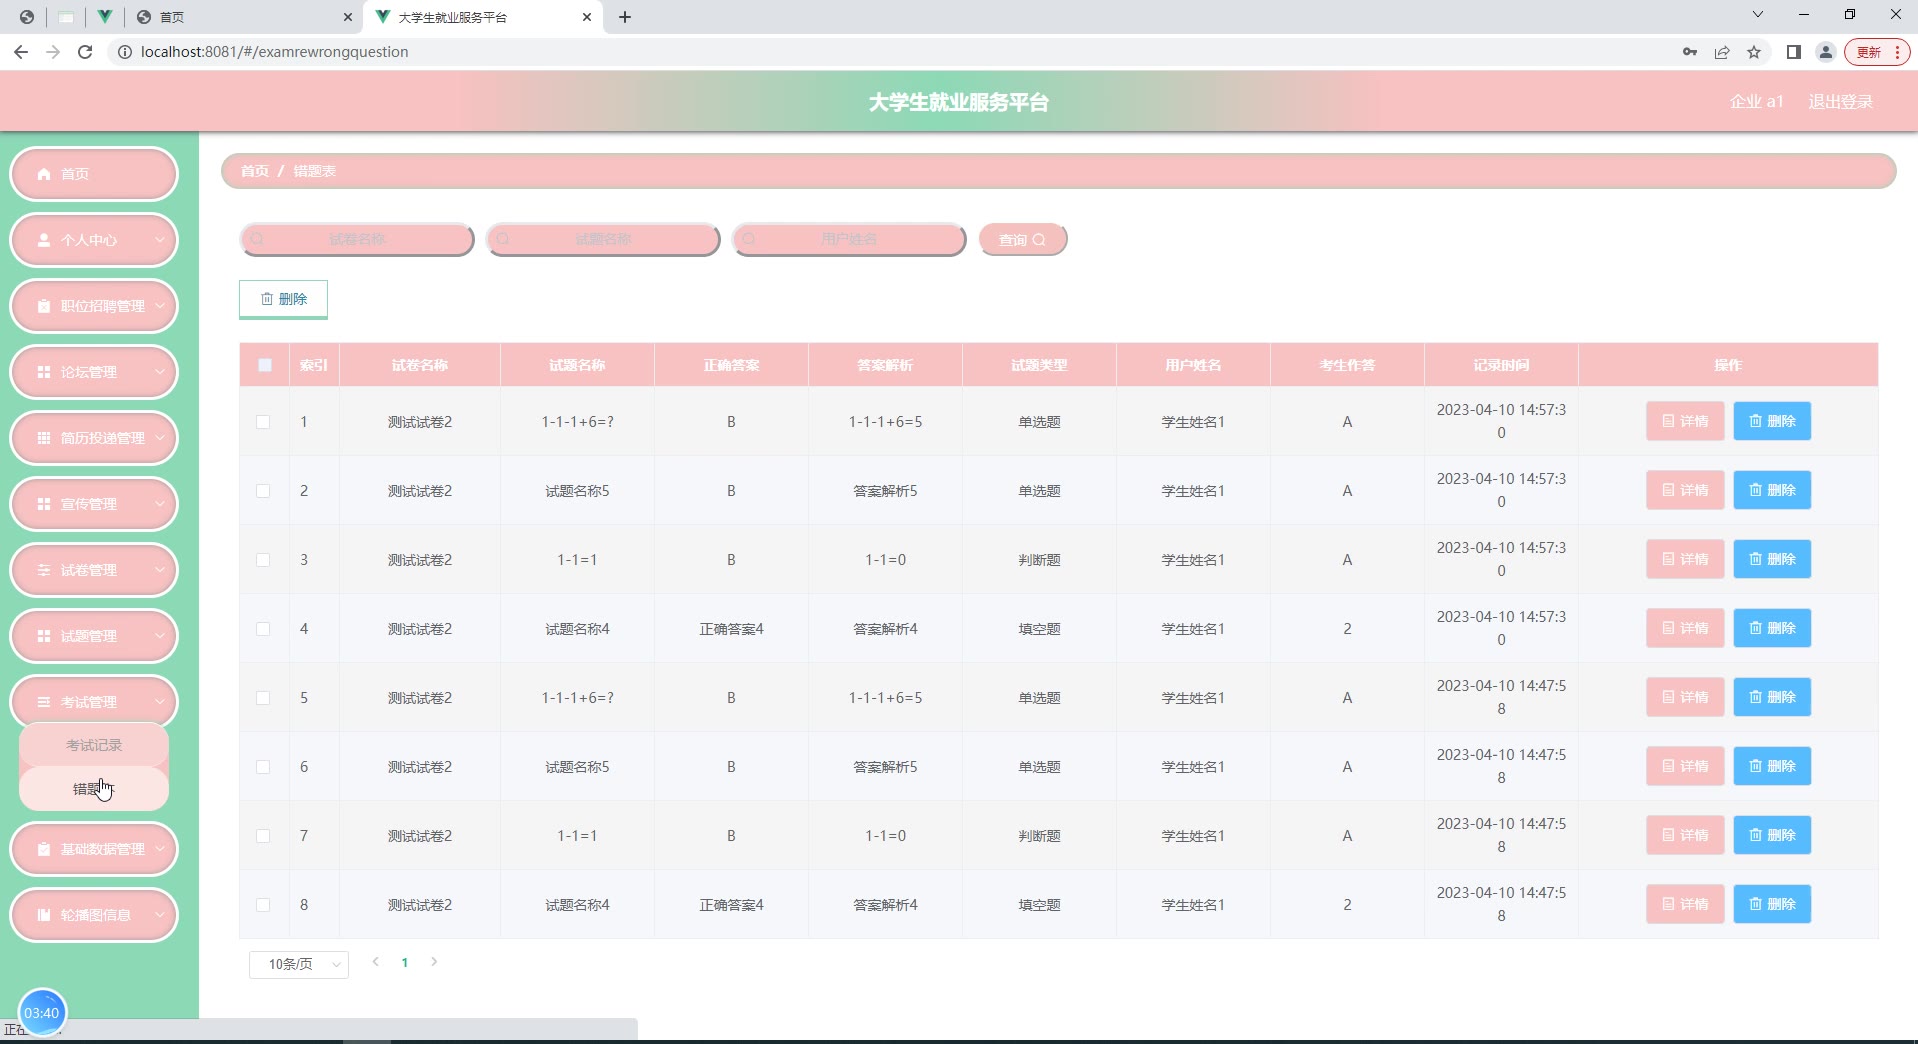
Task: Close the 首页 browser tab
Action: click(348, 17)
